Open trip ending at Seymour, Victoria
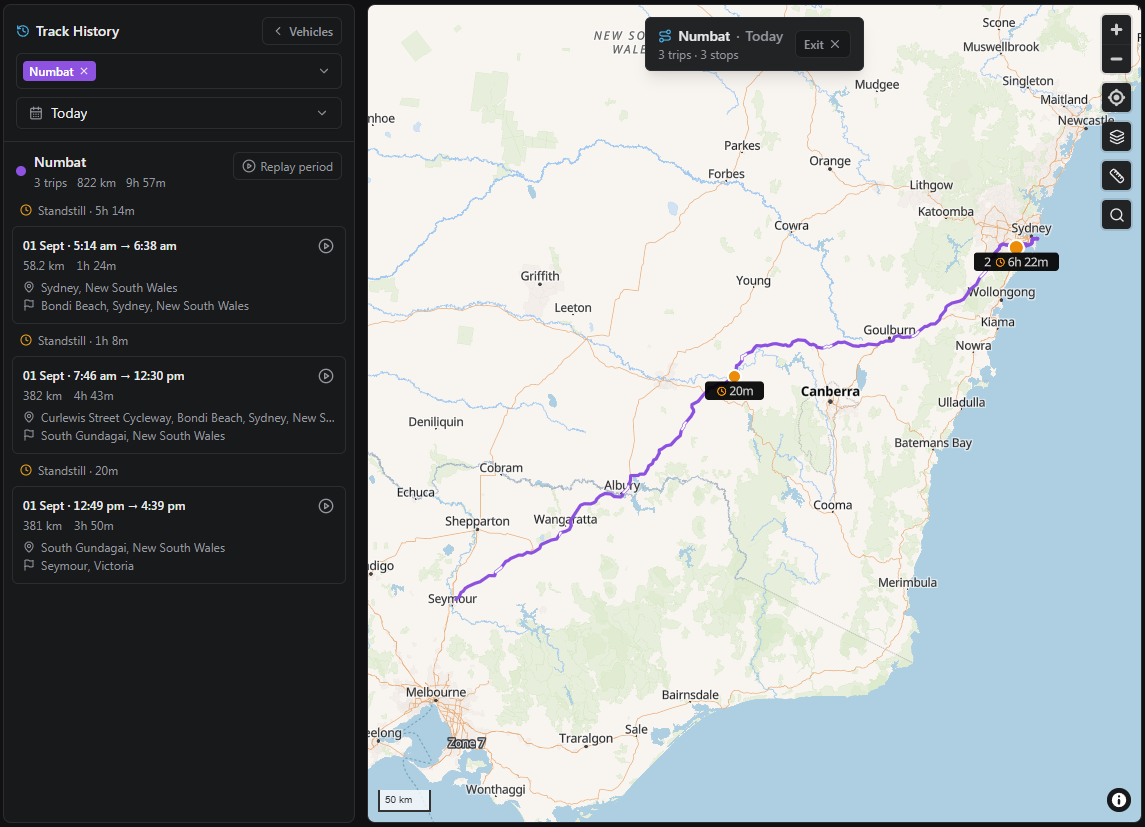This screenshot has width=1145, height=827. (x=179, y=535)
